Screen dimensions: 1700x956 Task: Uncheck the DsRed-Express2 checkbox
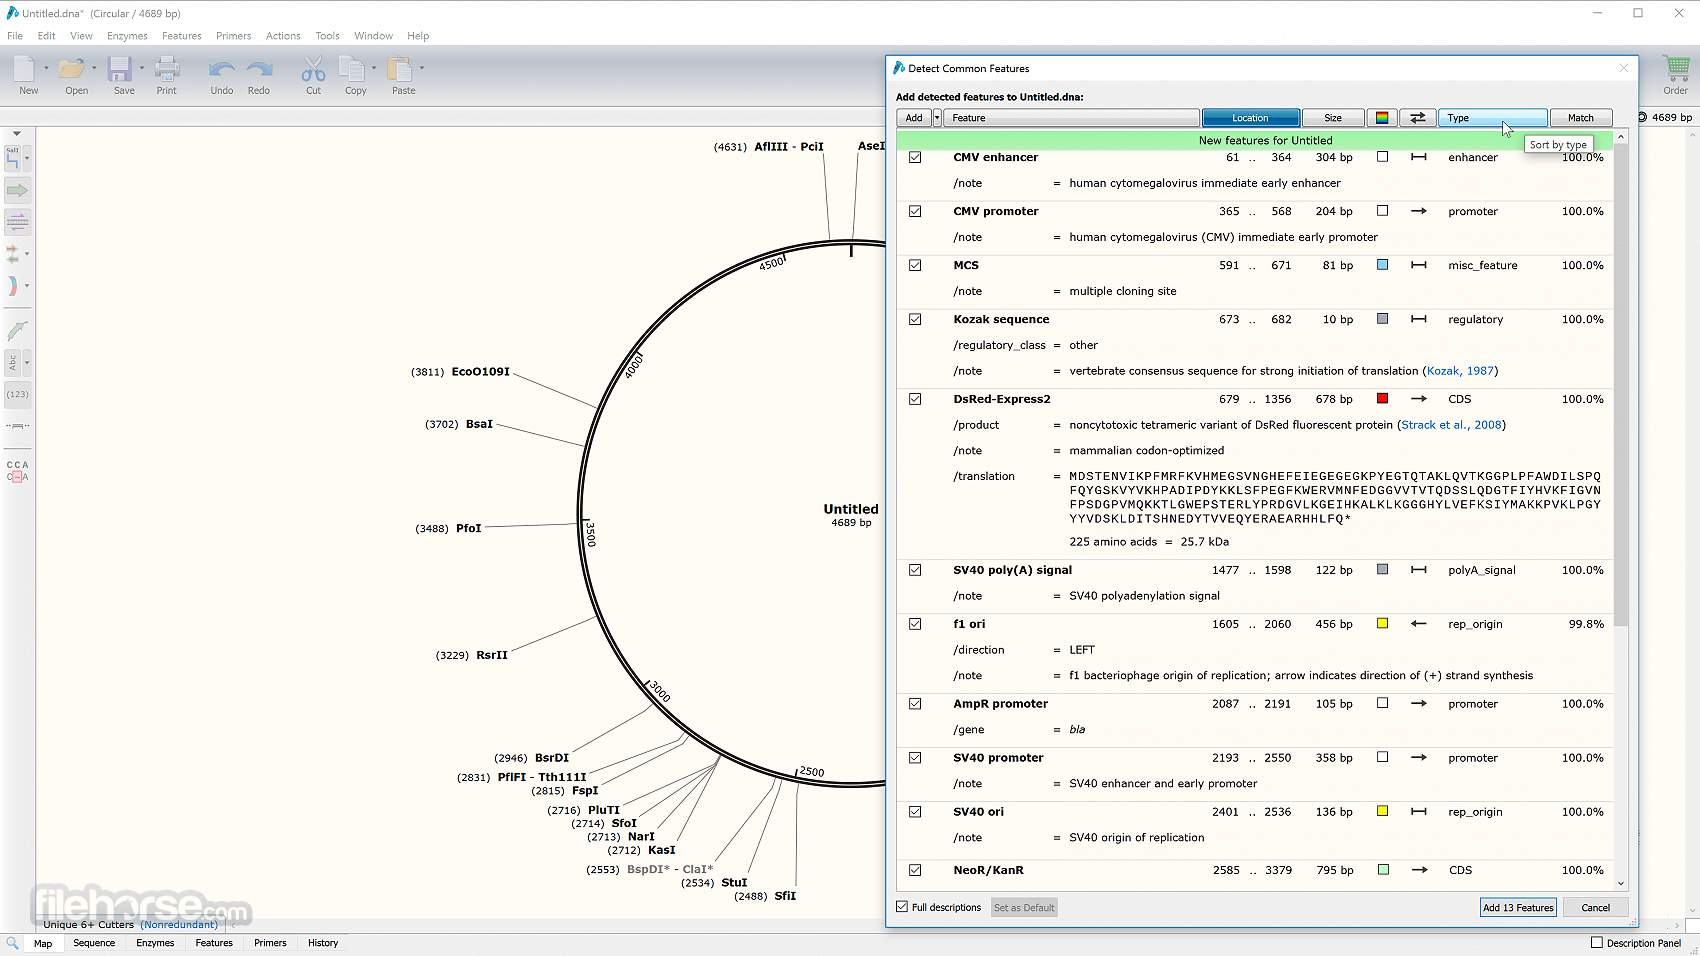tap(915, 399)
